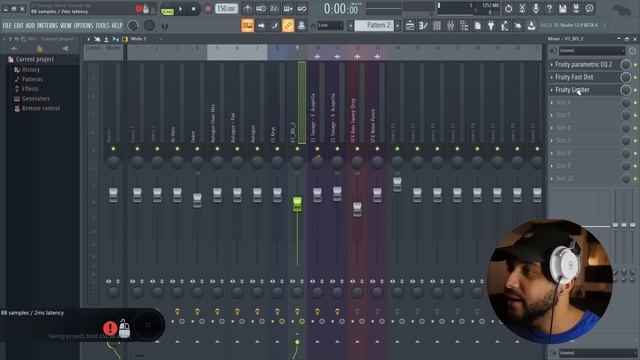Mute the selected V1_BD_2 track LED
640x360 pixels.
(297, 149)
